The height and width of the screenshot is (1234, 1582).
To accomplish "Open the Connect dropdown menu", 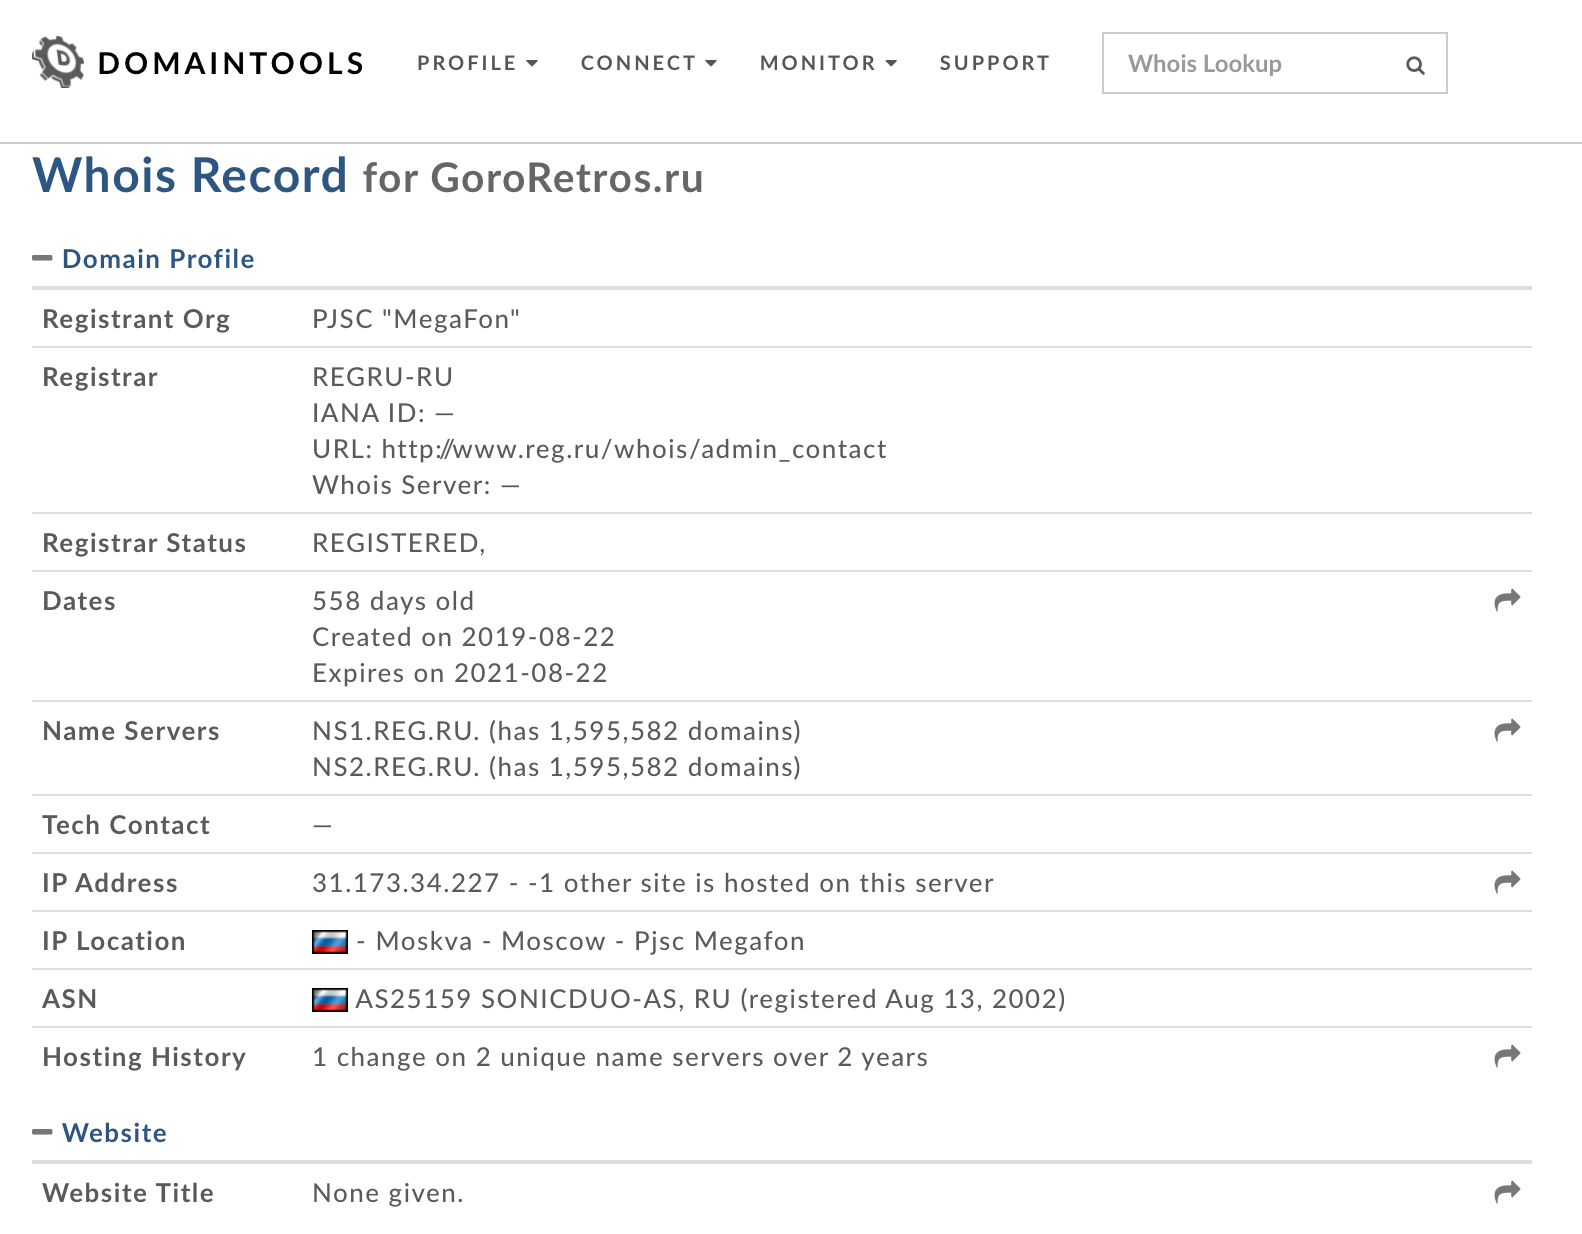I will pyautogui.click(x=649, y=63).
